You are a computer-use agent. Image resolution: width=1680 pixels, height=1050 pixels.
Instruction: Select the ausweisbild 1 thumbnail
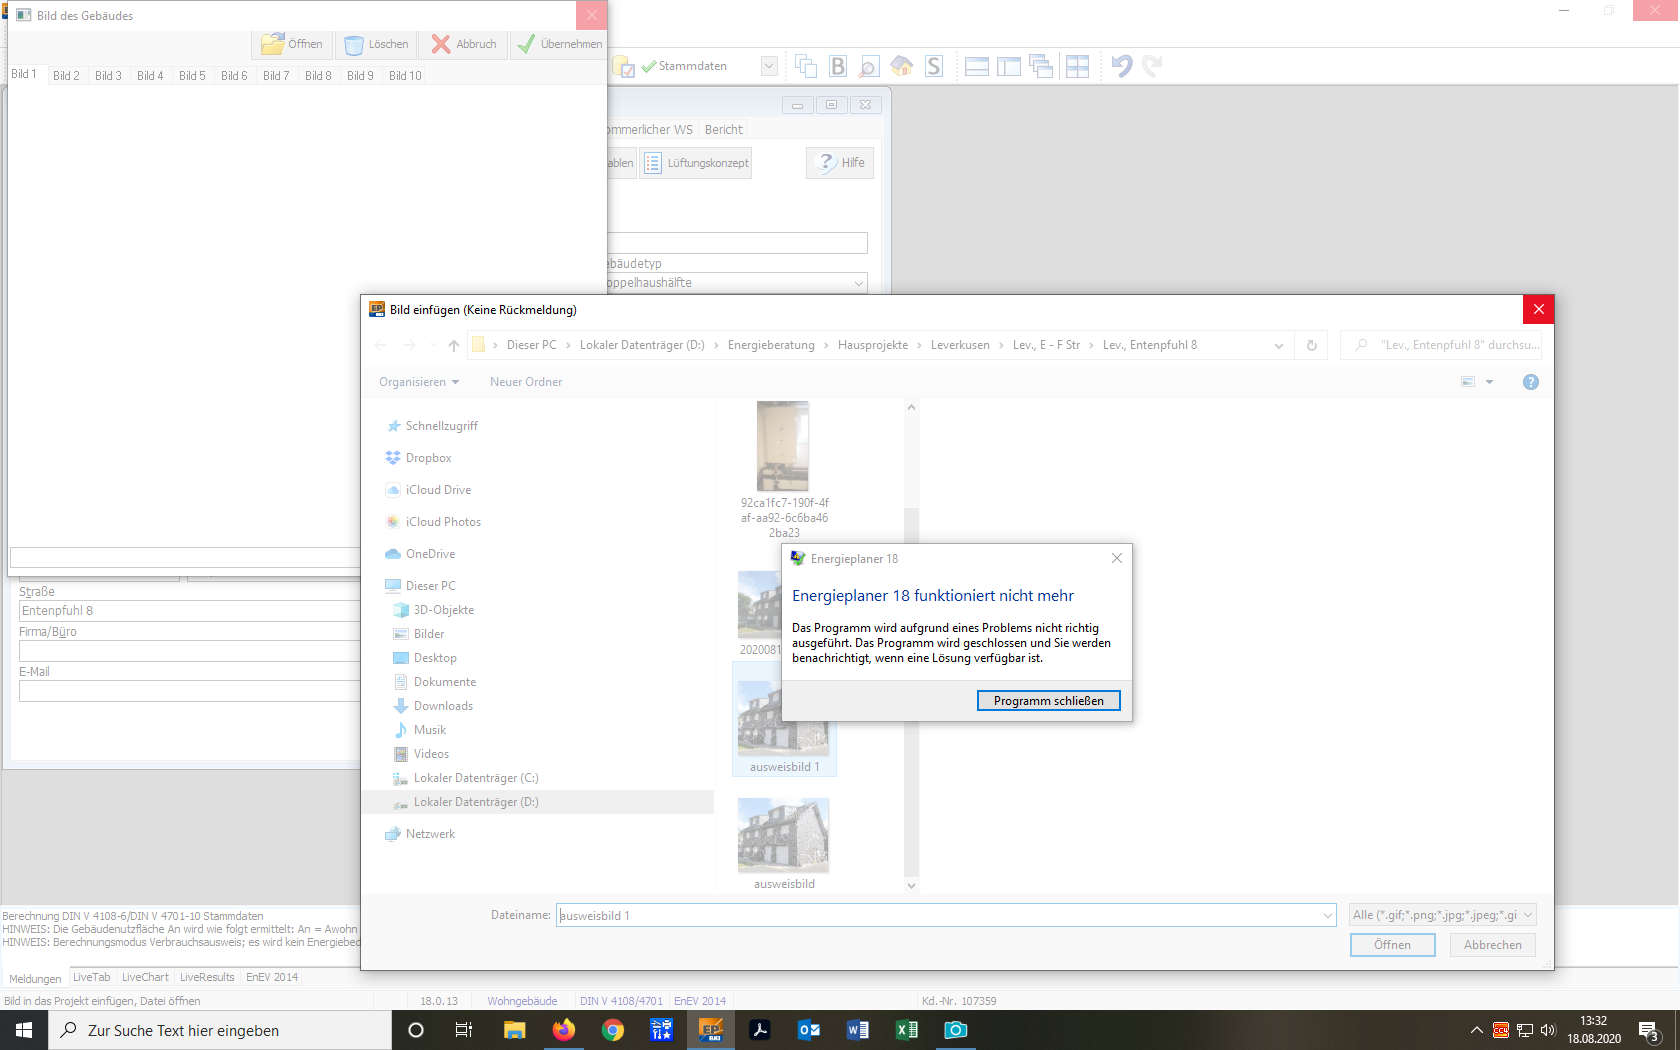[784, 725]
